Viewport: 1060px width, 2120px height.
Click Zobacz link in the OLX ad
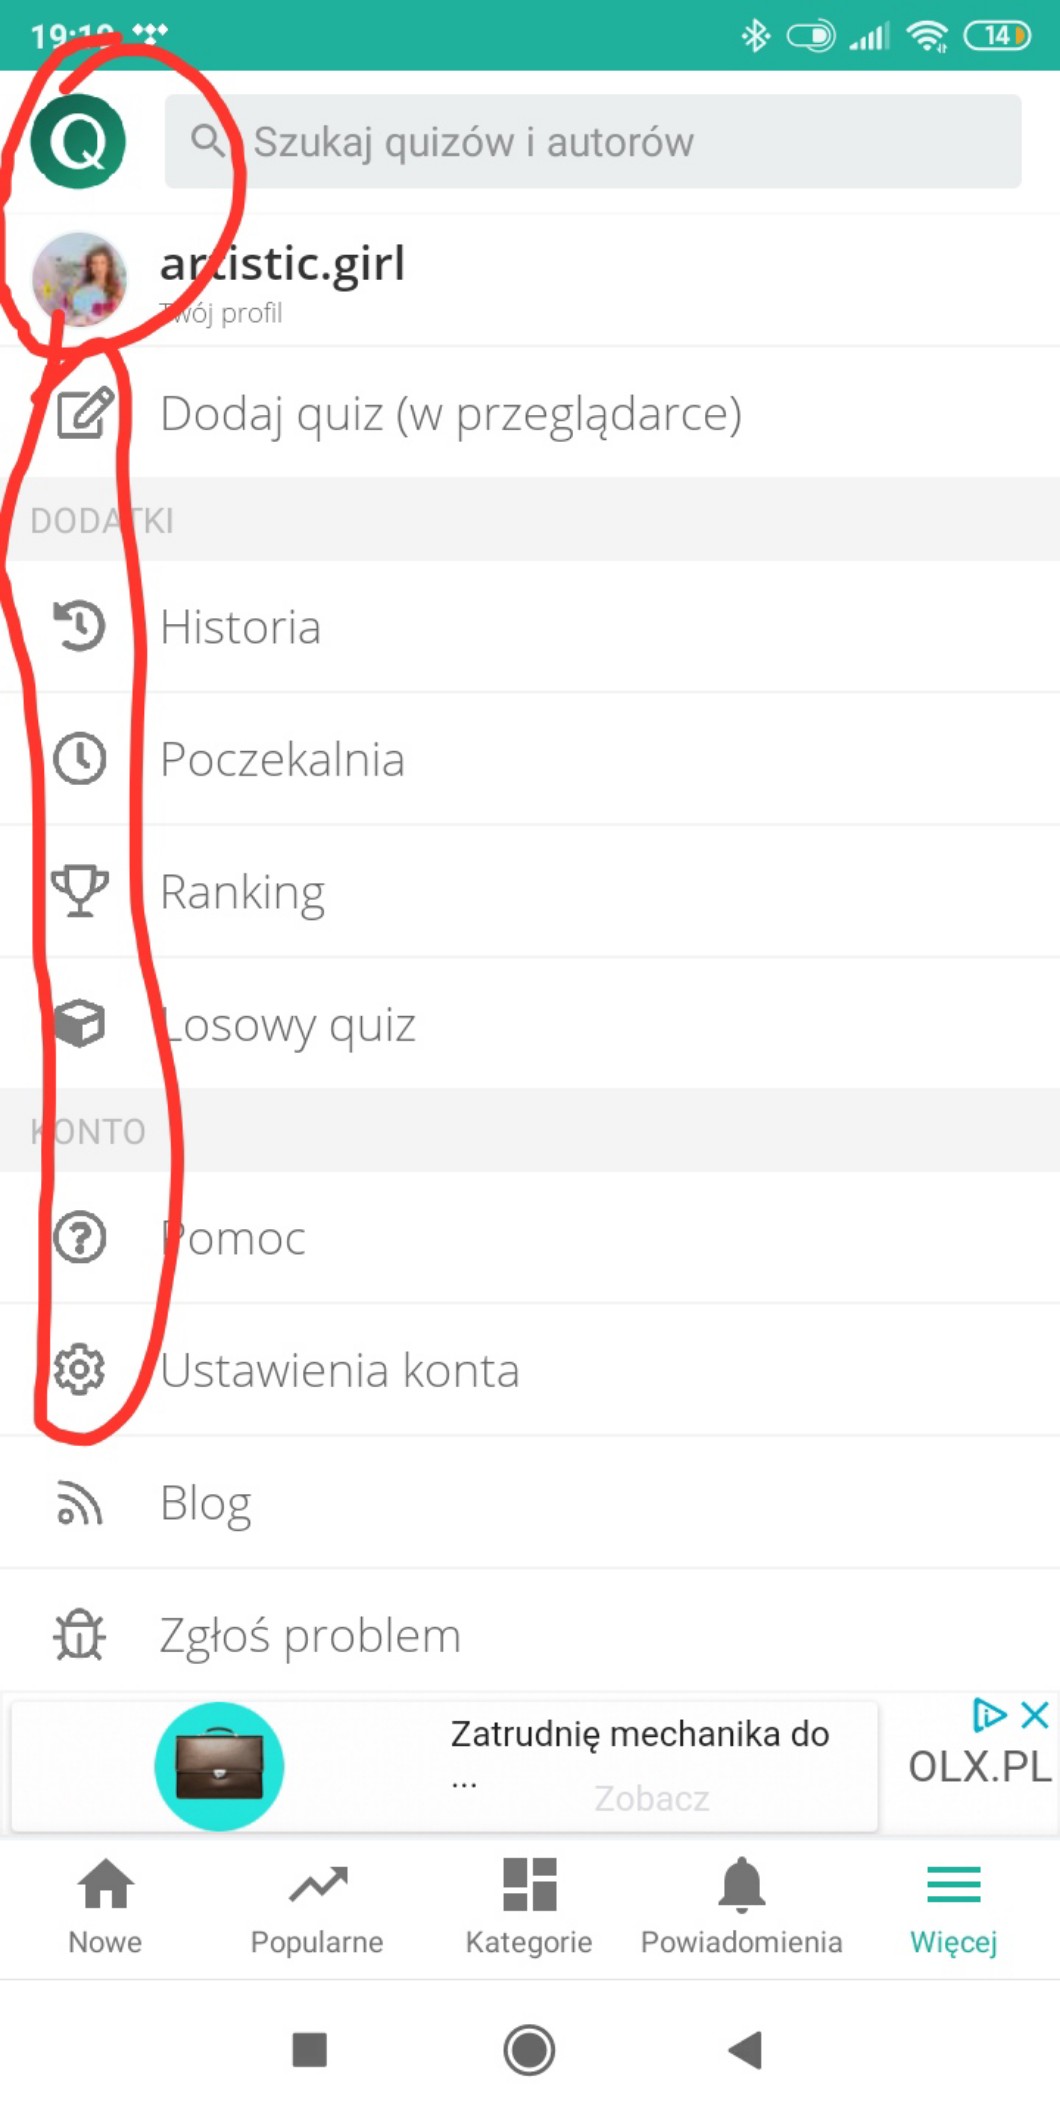(x=651, y=1798)
